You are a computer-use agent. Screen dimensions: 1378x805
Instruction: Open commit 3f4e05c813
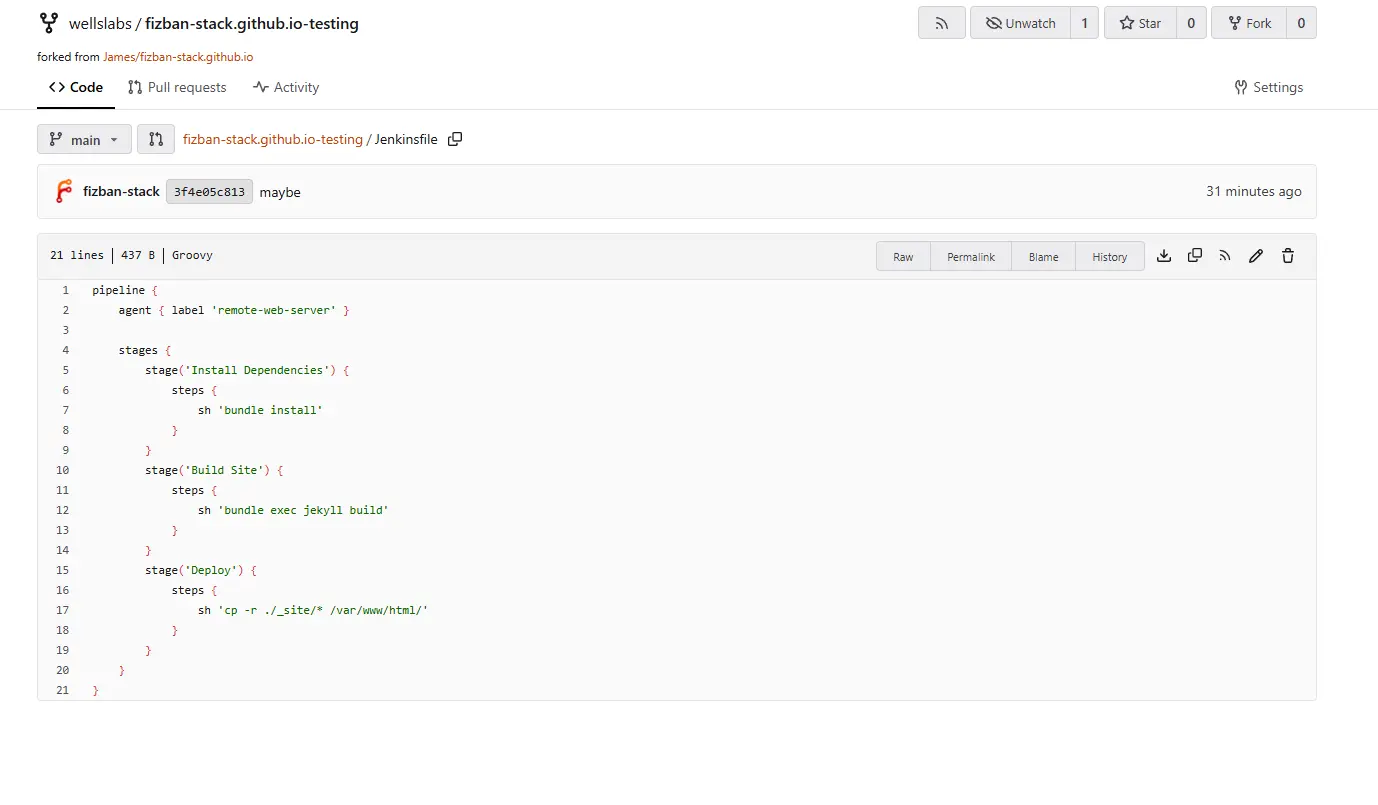coord(209,192)
